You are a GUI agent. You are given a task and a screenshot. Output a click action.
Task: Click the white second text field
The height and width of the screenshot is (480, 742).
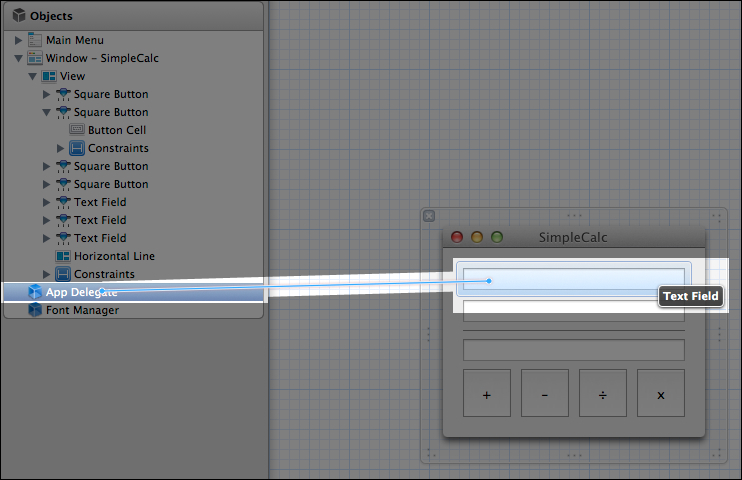(x=574, y=311)
